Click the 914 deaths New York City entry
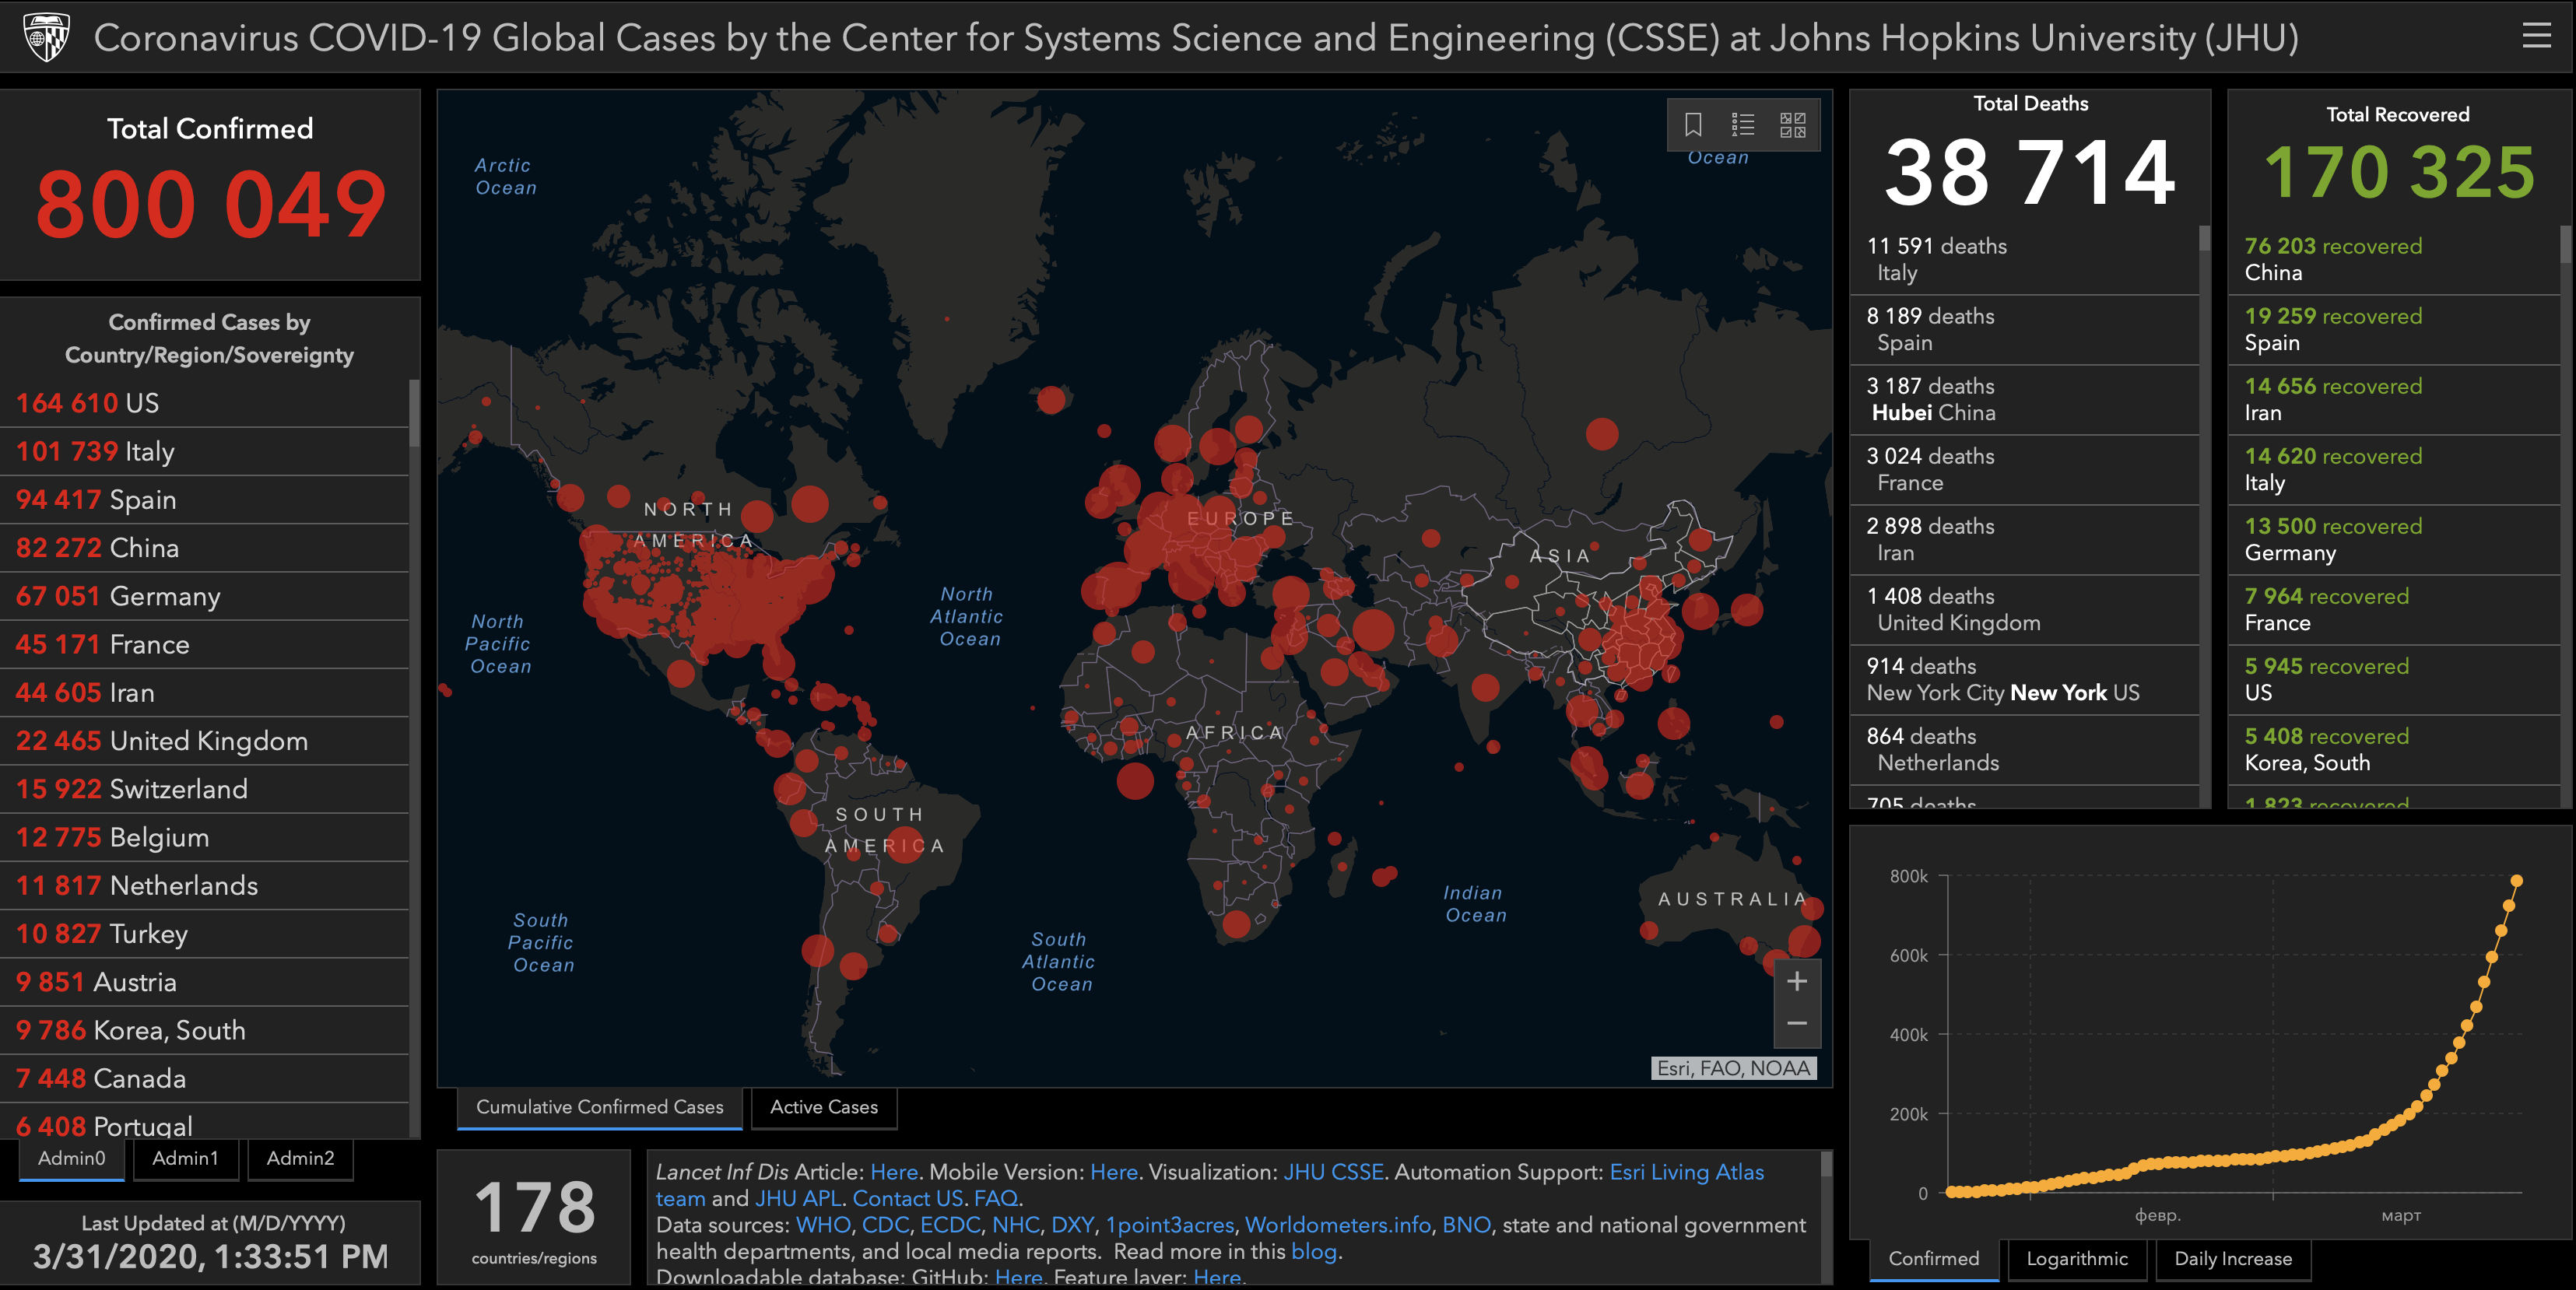The width and height of the screenshot is (2576, 1290). pos(2024,679)
